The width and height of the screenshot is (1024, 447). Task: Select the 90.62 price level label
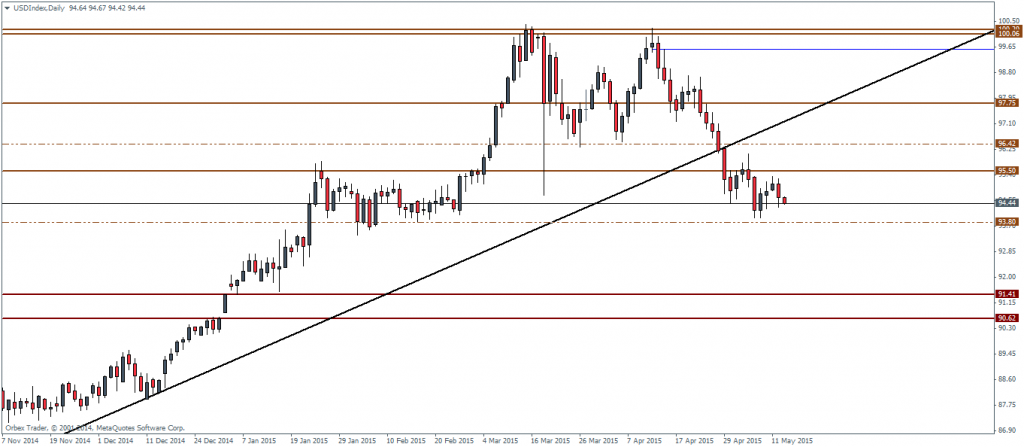1007,318
